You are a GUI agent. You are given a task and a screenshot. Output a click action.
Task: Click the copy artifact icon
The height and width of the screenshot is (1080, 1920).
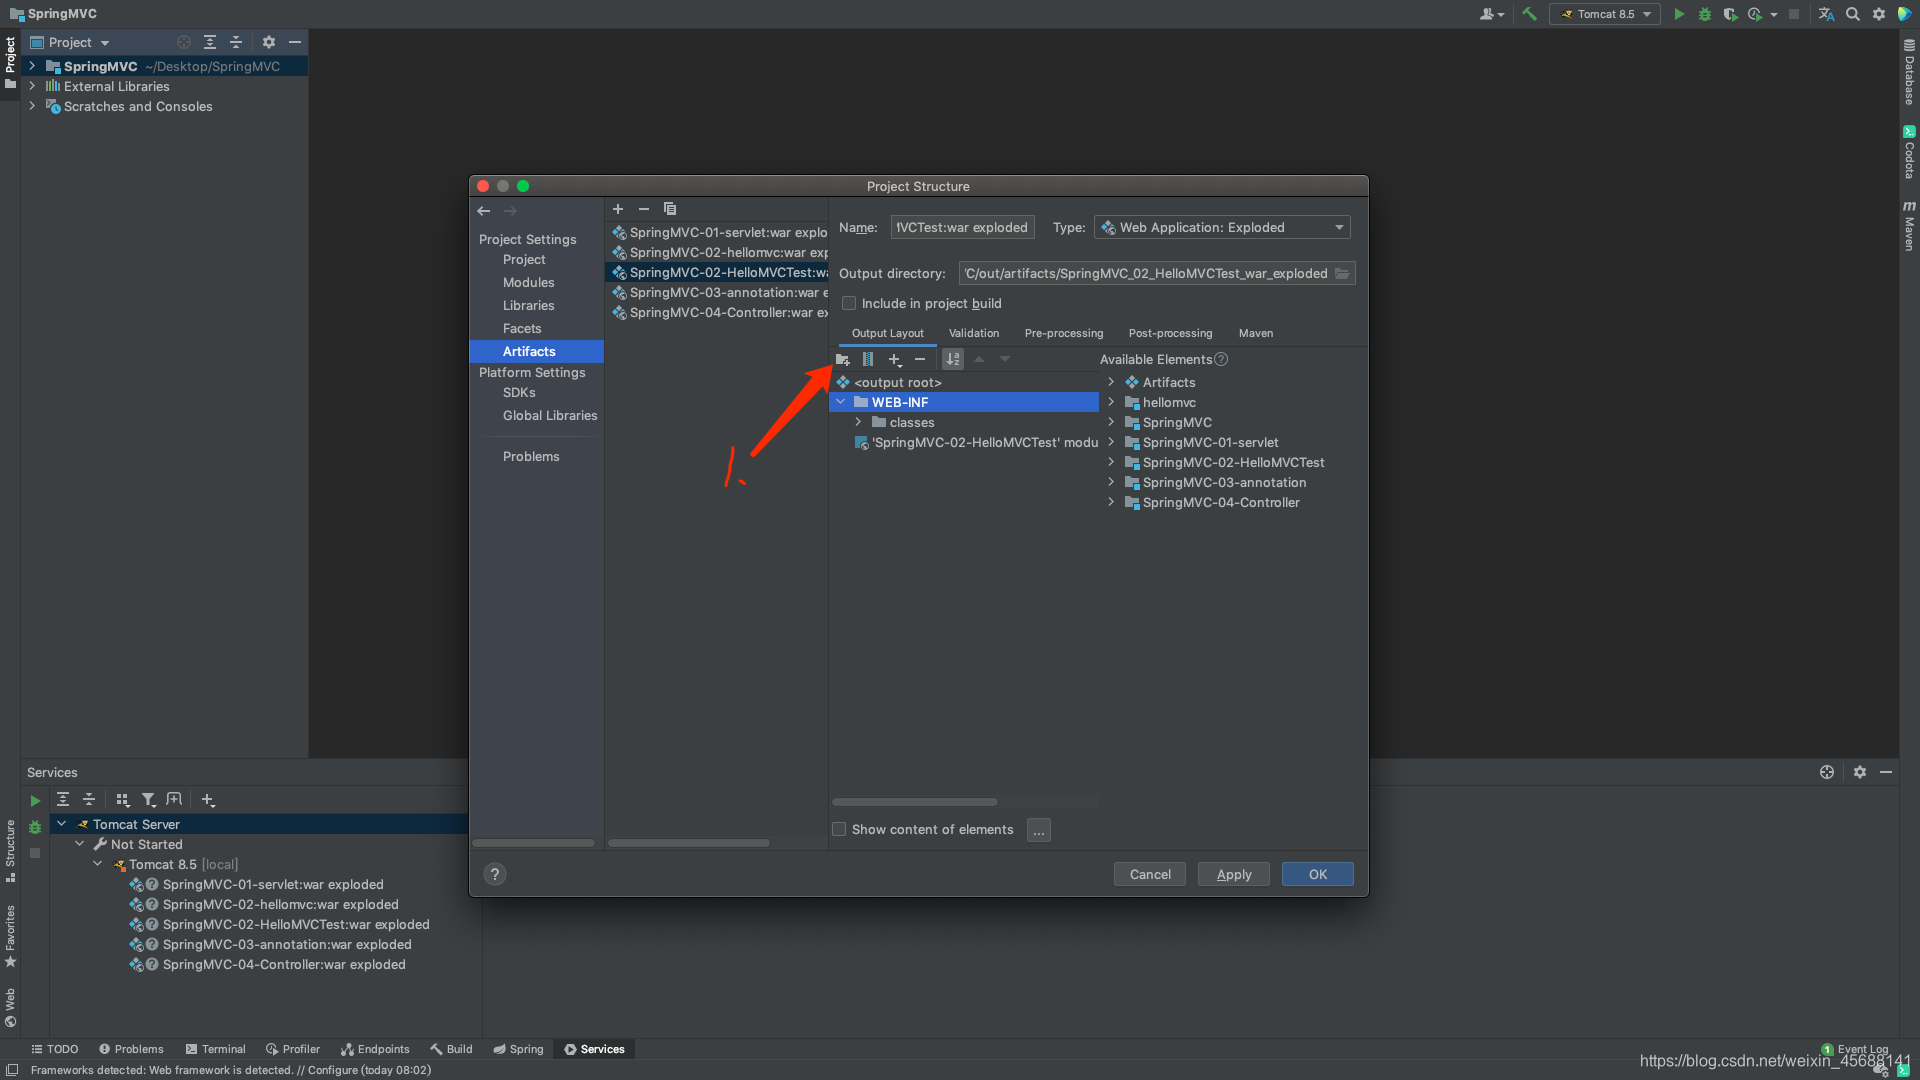669,208
